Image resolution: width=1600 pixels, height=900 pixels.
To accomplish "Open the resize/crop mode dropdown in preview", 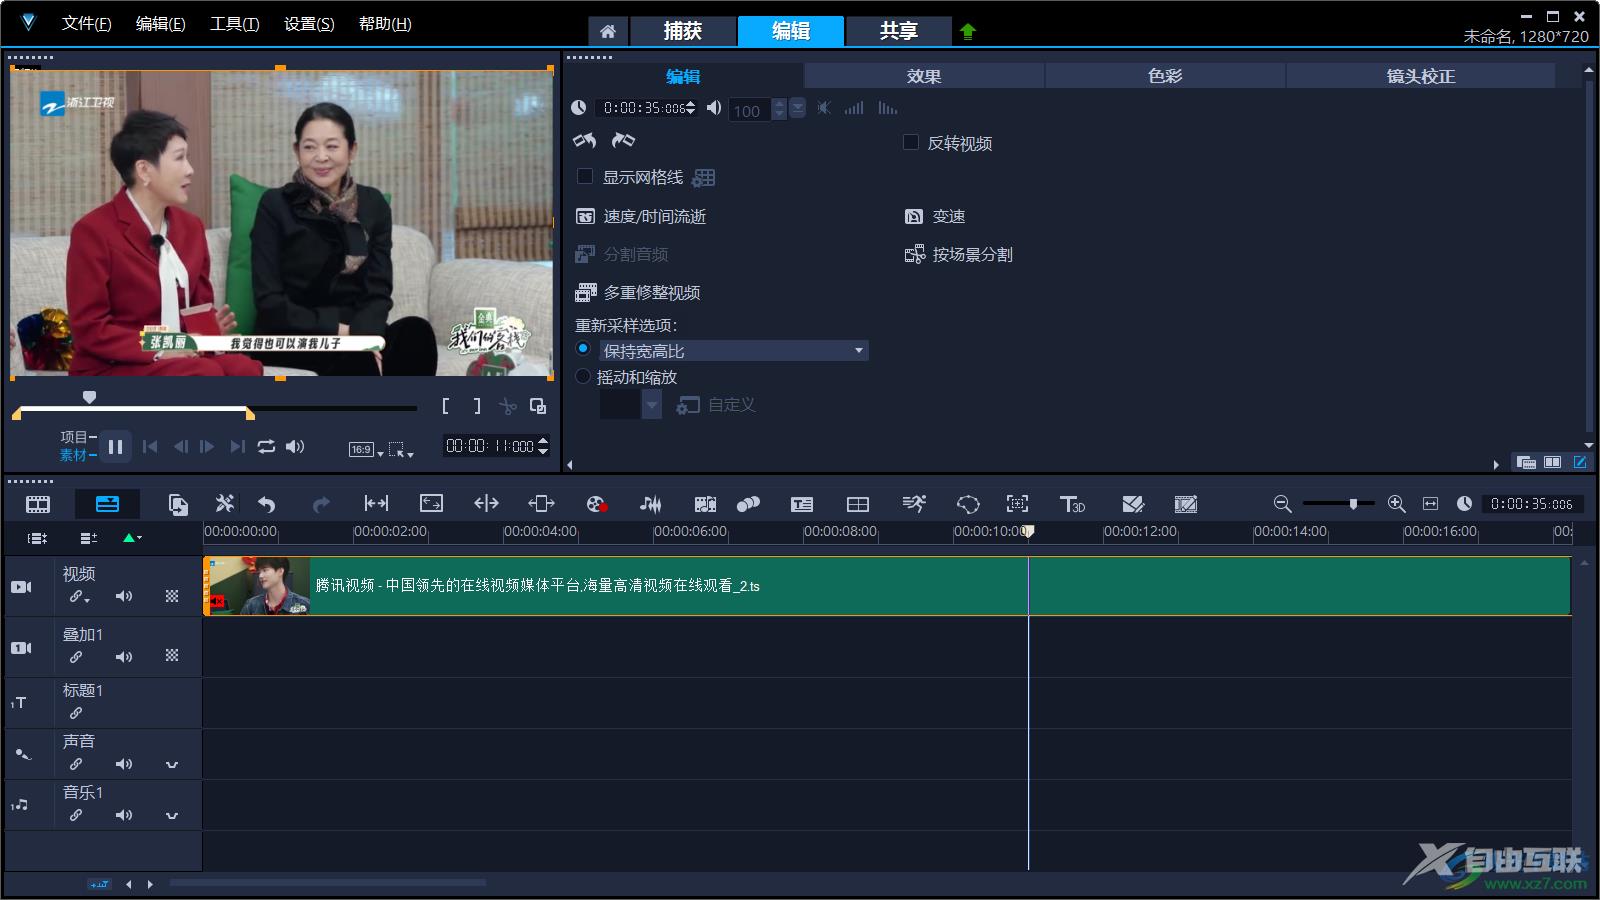I will pyautogui.click(x=401, y=450).
